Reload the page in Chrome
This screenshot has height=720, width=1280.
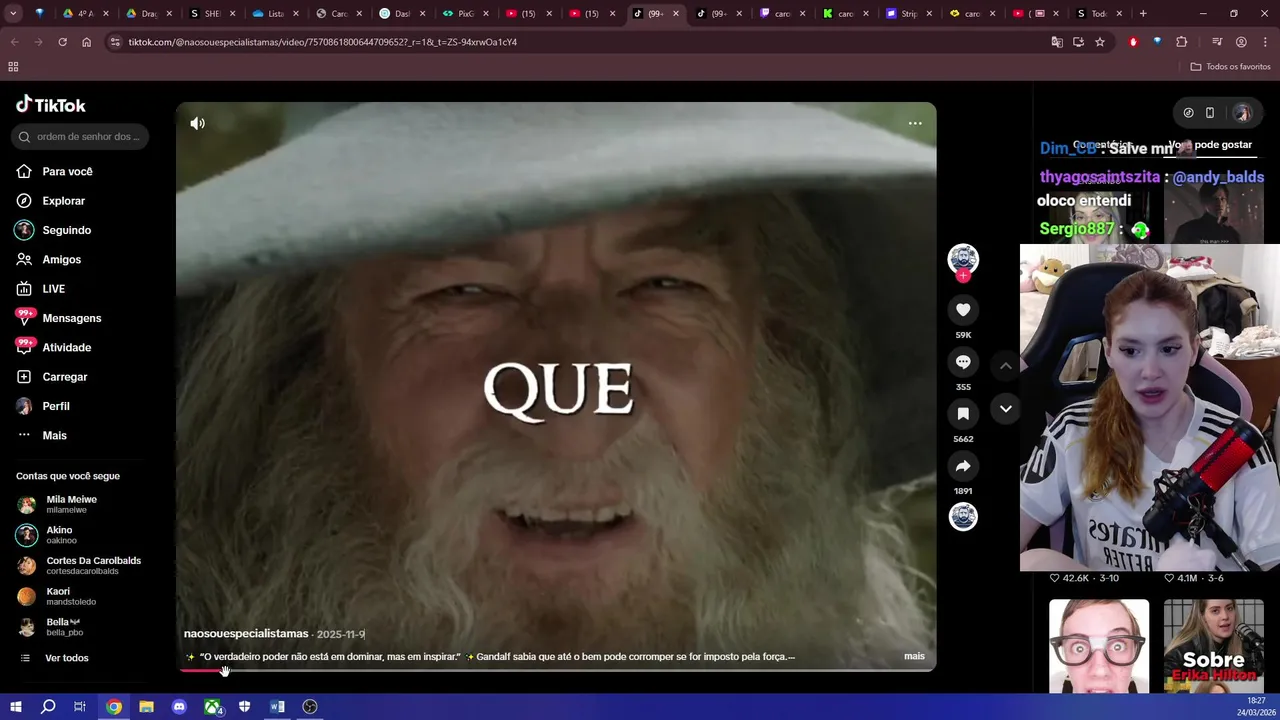pyautogui.click(x=62, y=42)
